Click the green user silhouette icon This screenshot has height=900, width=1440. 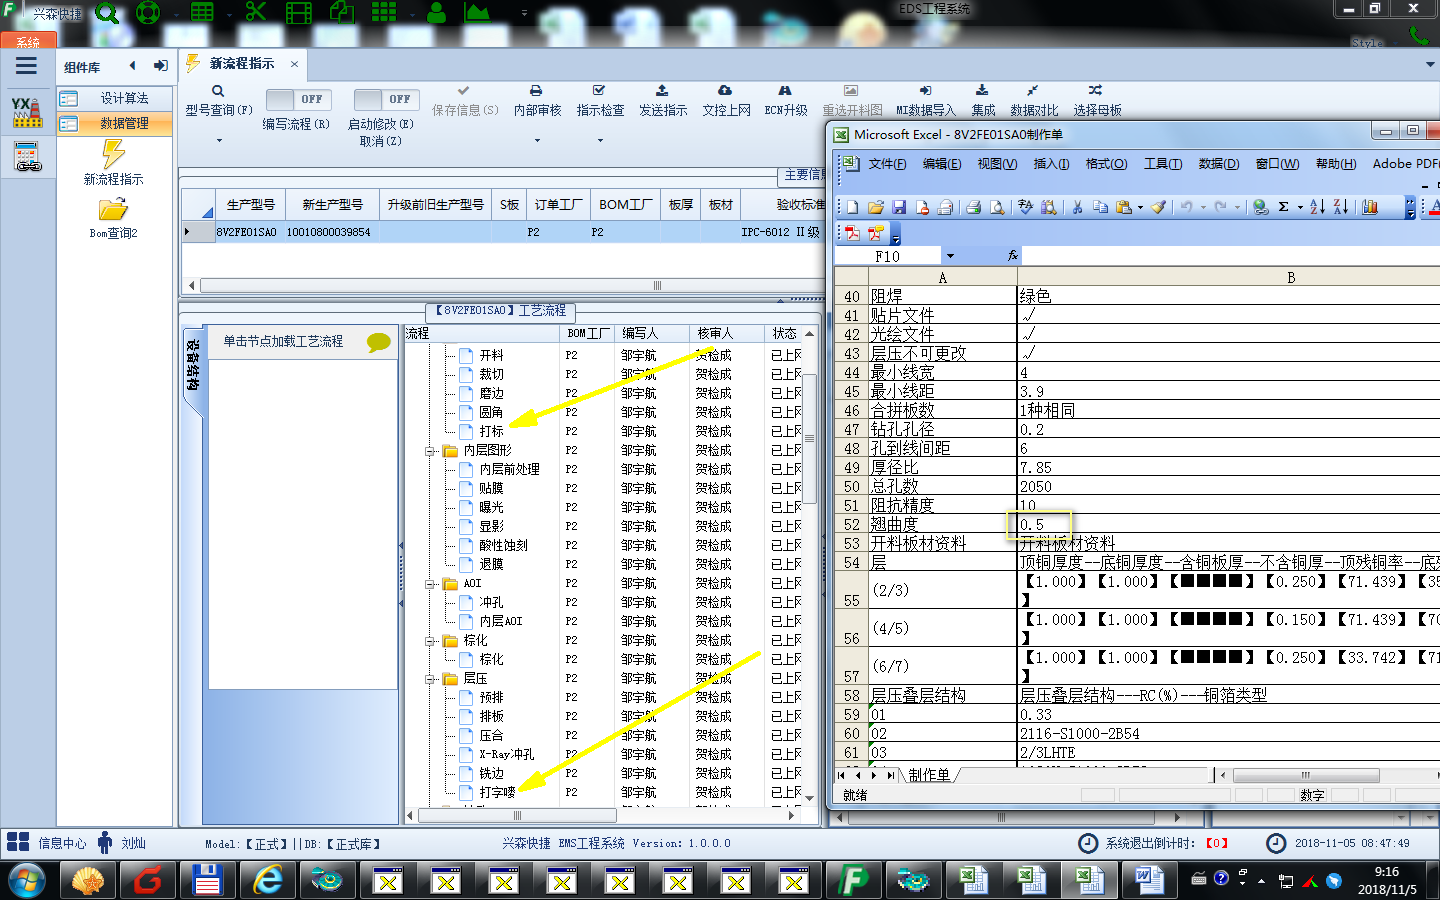coord(436,12)
